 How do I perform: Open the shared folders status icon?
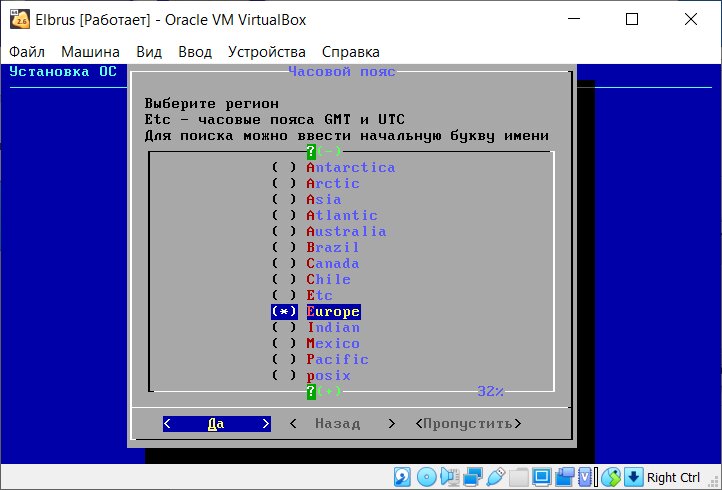pyautogui.click(x=519, y=477)
